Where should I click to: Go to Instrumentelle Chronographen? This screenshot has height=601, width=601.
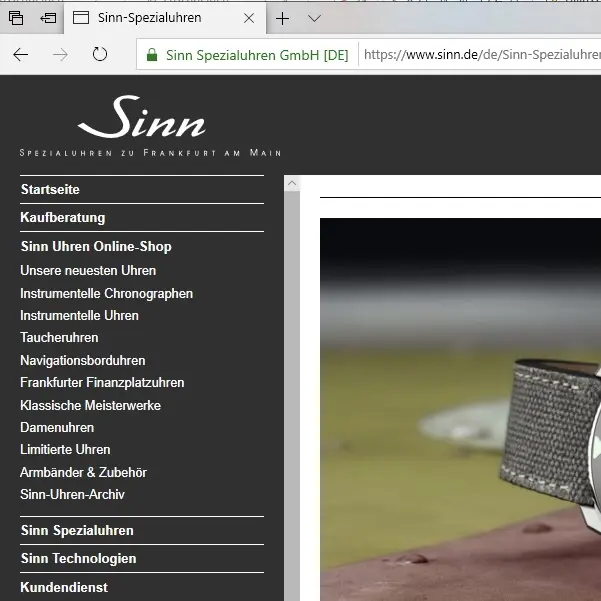coord(106,293)
